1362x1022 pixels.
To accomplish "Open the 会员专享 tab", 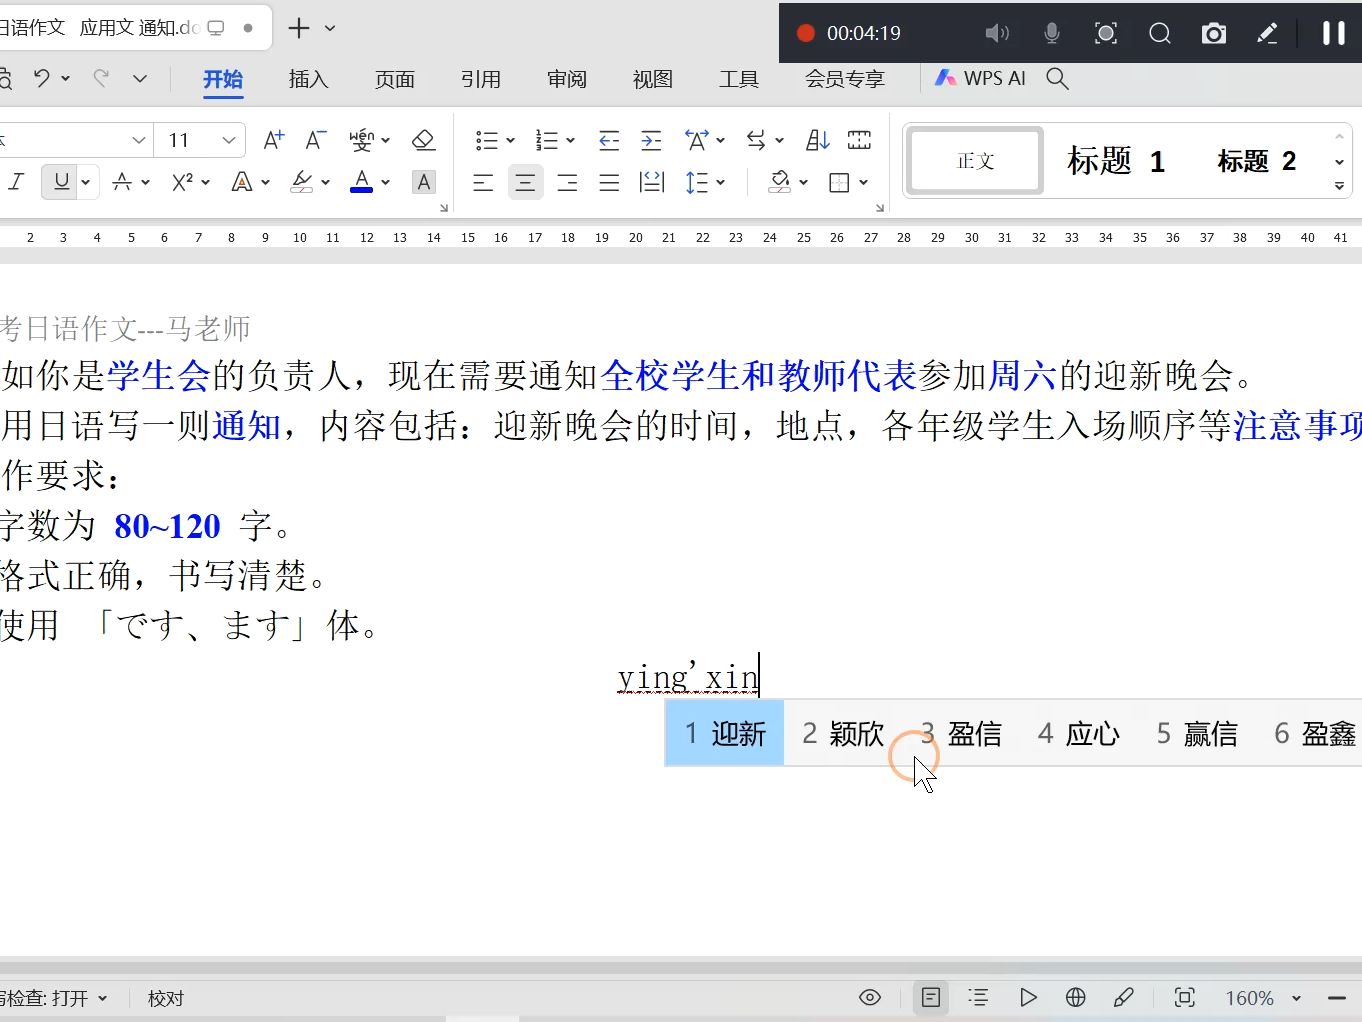I will (x=845, y=79).
